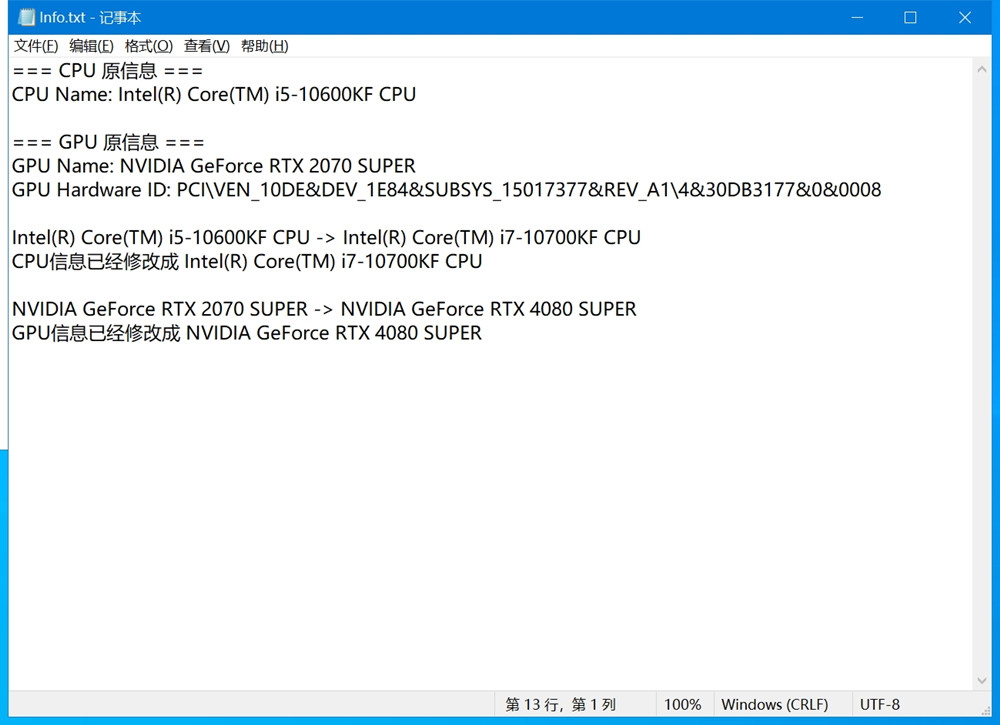The image size is (1000, 725).
Task: Click the 100% zoom status entry
Action: point(684,705)
